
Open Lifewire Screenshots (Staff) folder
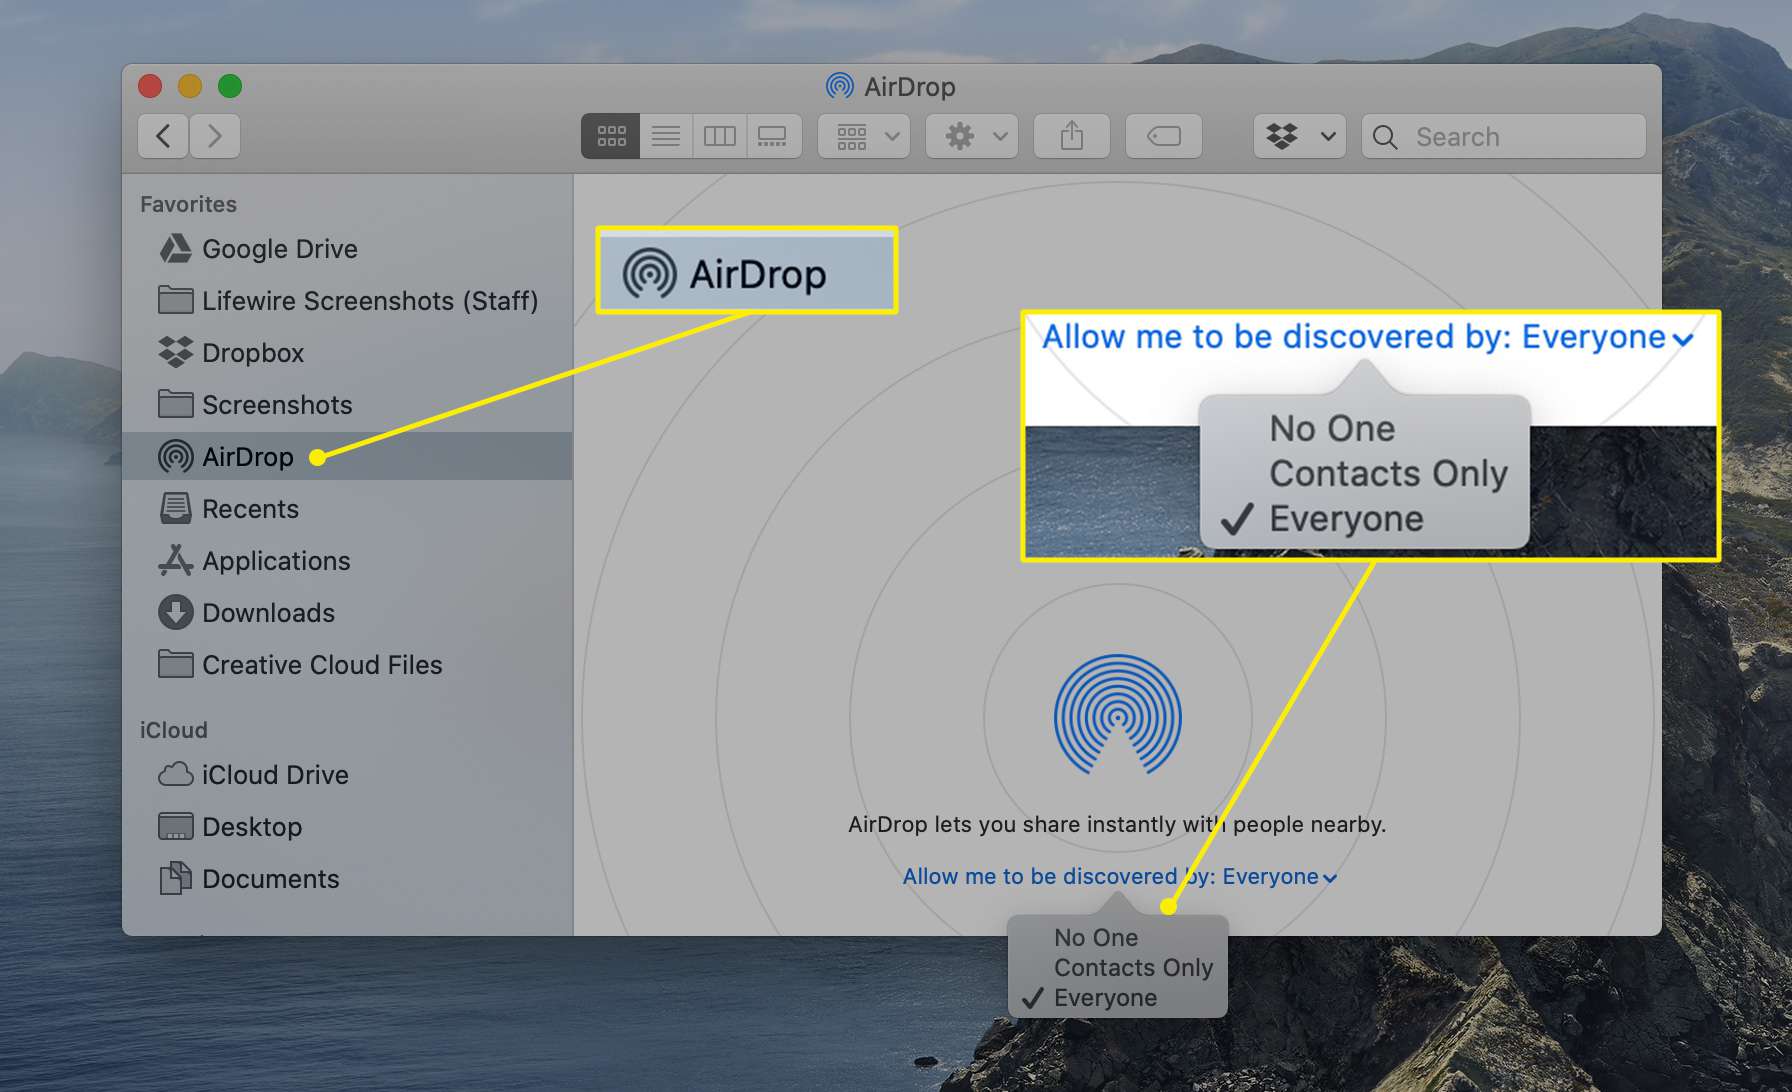tap(346, 301)
